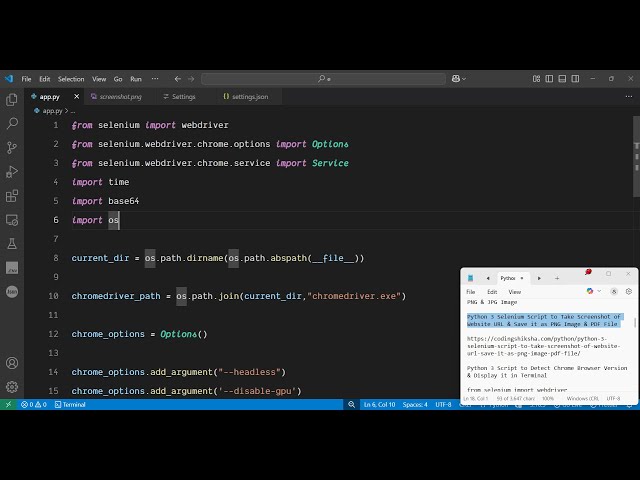Click UTF-8 encoding in VS Code status bar
This screenshot has height=480, width=640.
click(x=443, y=404)
